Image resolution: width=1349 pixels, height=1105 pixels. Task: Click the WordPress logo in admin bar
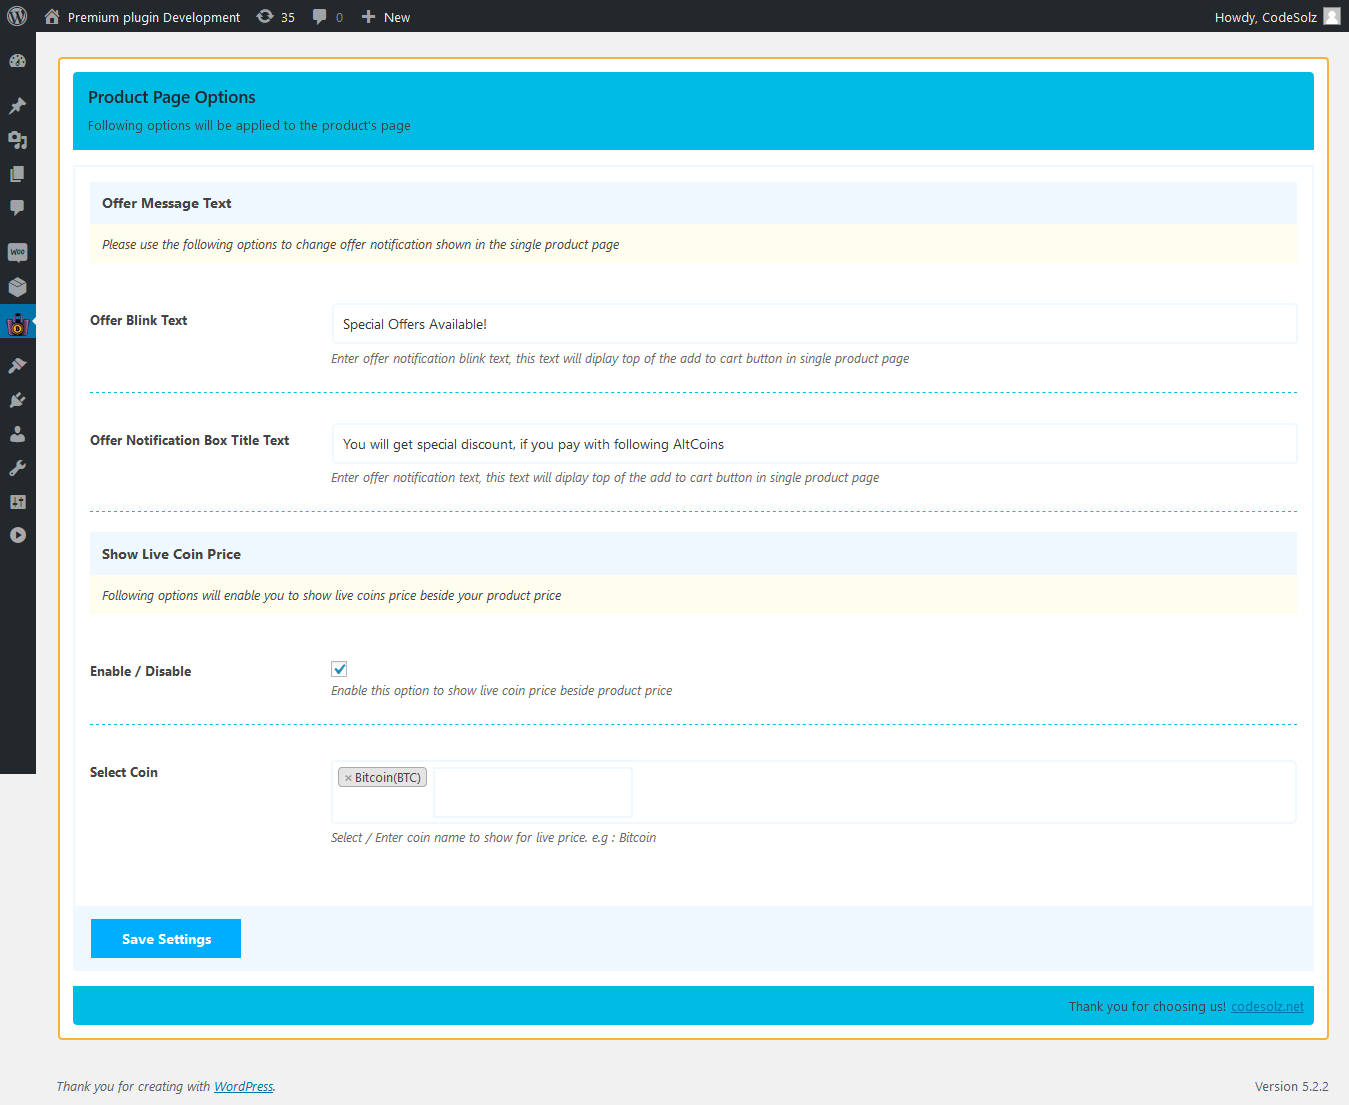[x=17, y=16]
